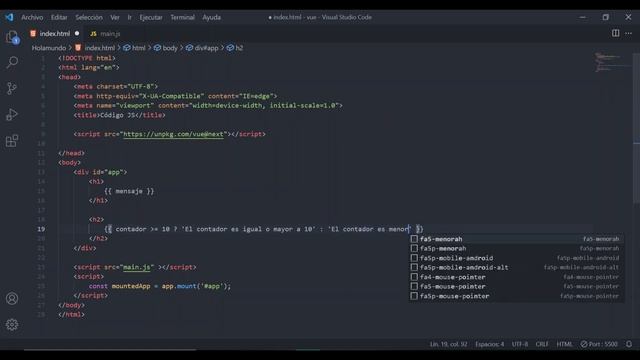Open the Extensions view
640x360 pixels.
click(12, 141)
